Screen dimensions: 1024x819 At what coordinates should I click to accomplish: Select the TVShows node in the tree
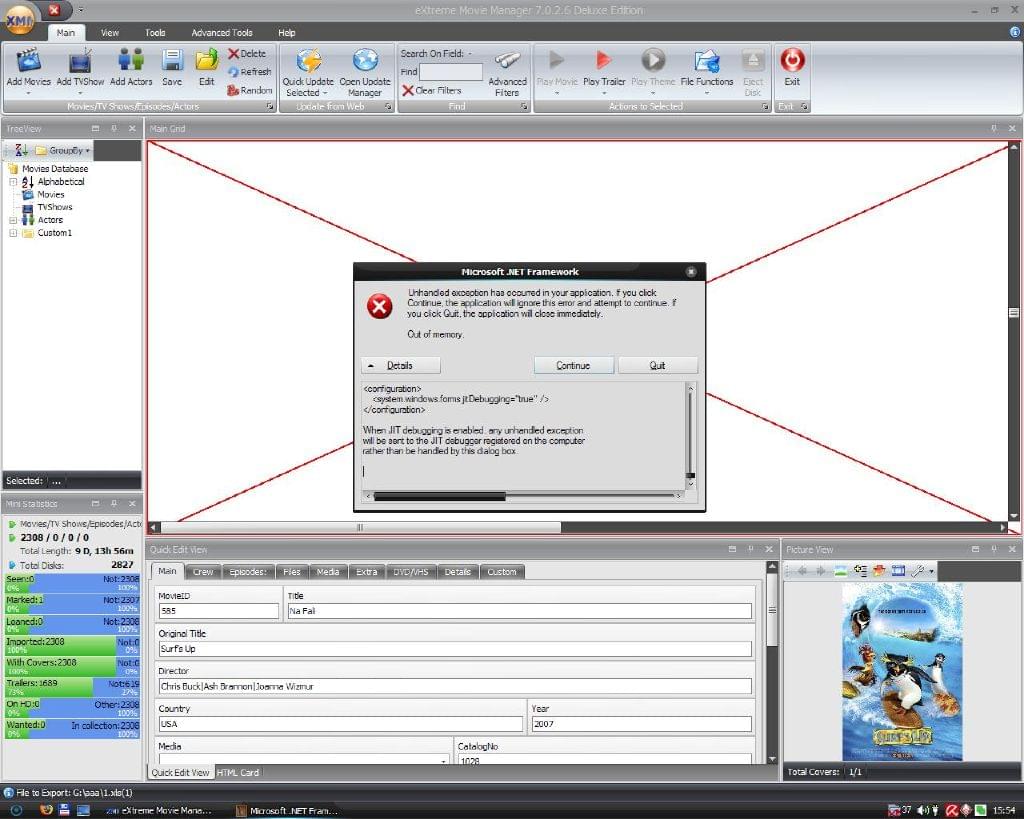point(55,207)
